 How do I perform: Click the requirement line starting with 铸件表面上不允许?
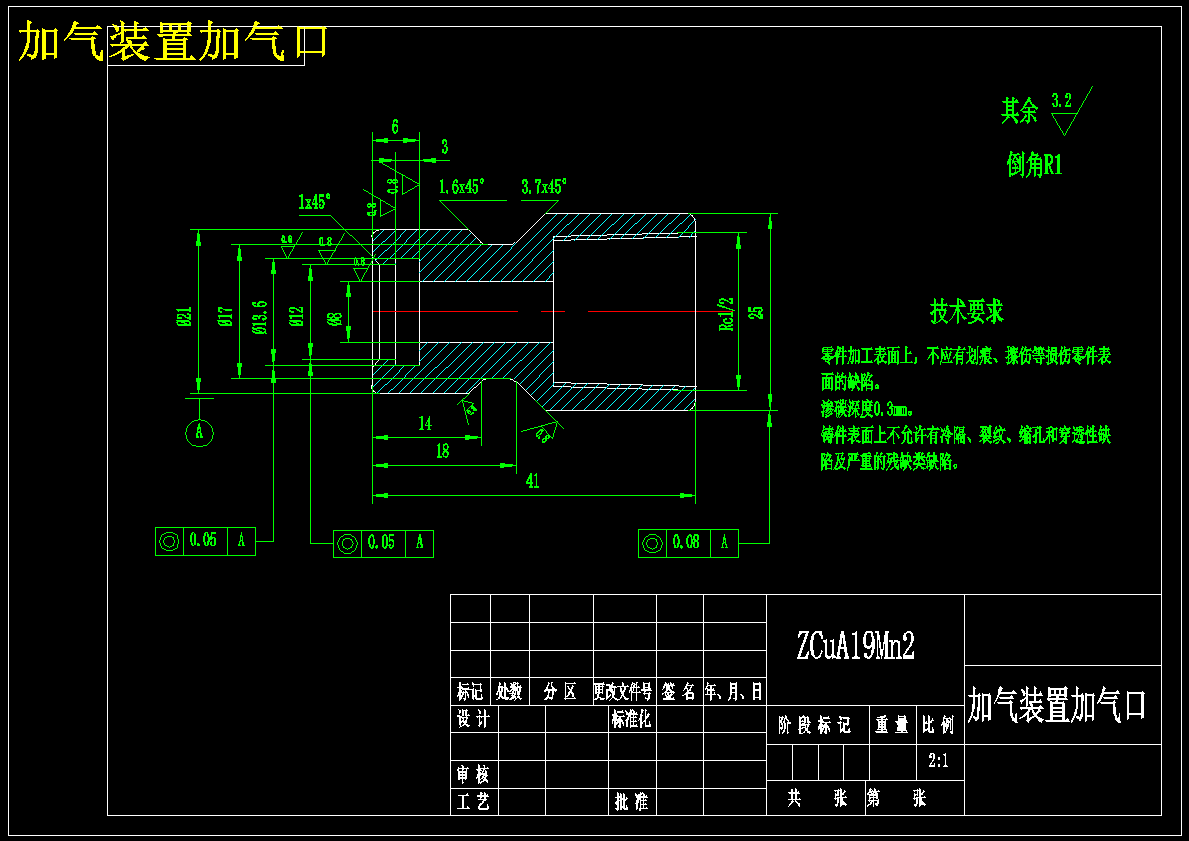[x=966, y=435]
